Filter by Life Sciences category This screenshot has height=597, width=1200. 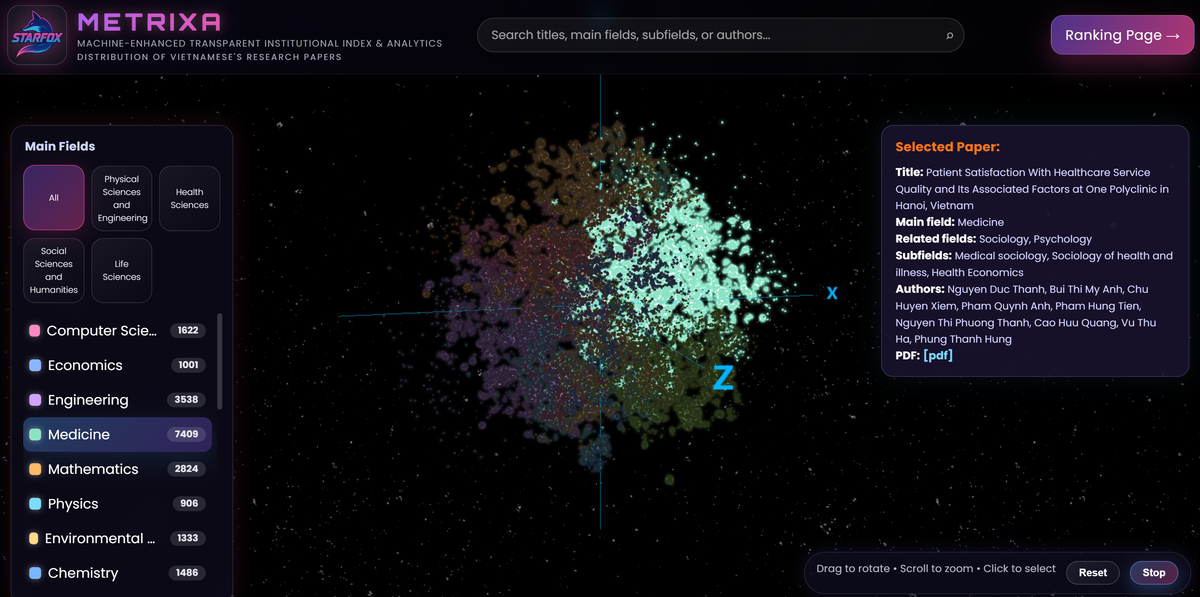[x=122, y=270]
